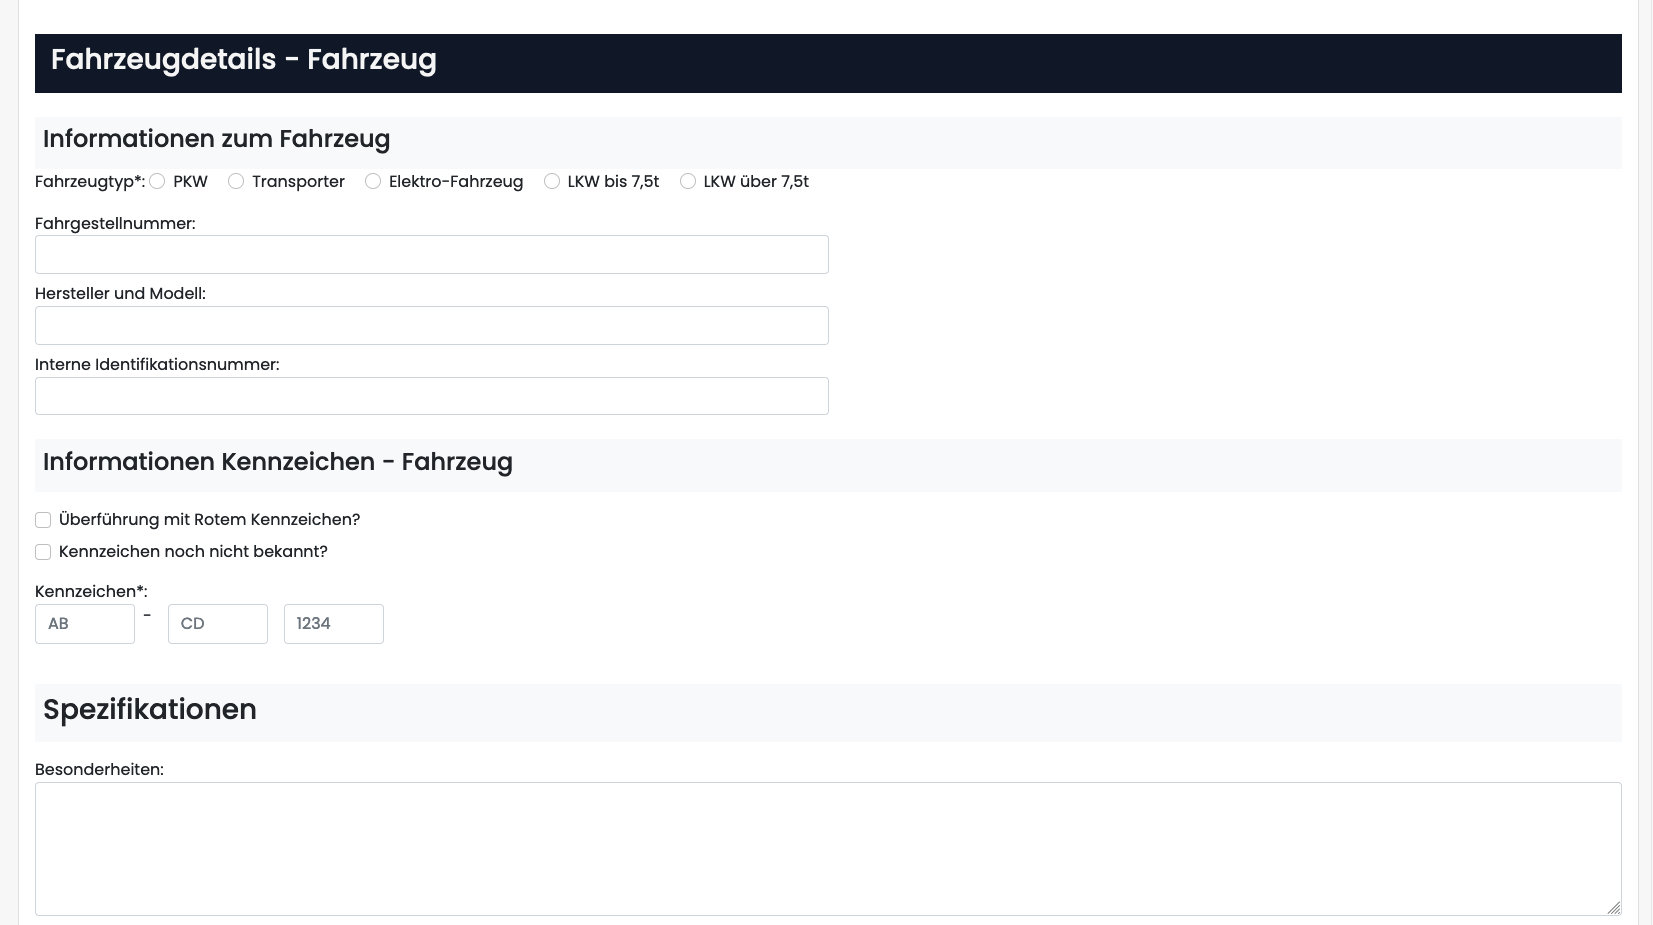This screenshot has height=925, width=1653.
Task: Select LKW über 7,5t radio button
Action: 688,181
